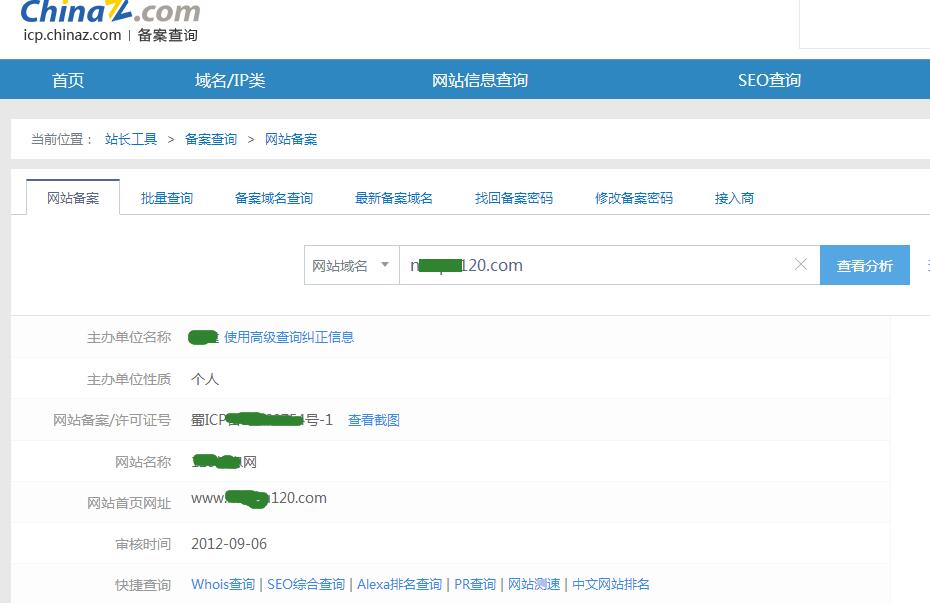Open the Alexa排名查询 quick link
The image size is (930, 603).
click(399, 584)
